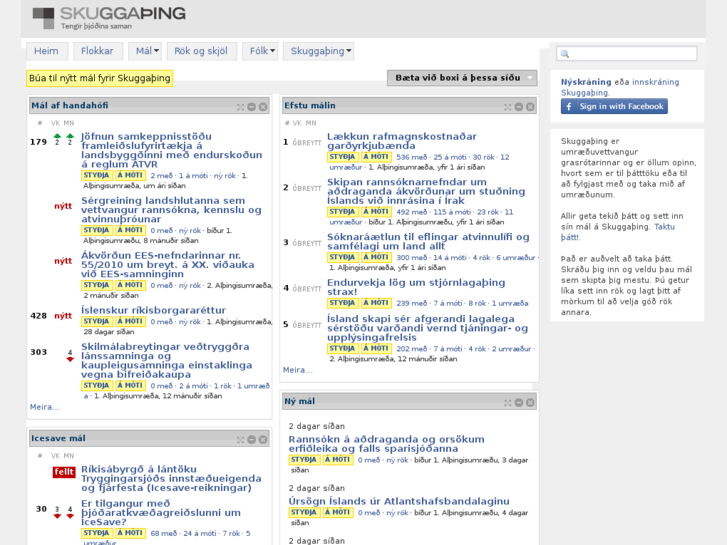Minimize the 'Ný mál' box
Image resolution: width=727 pixels, height=545 pixels.
pos(519,403)
